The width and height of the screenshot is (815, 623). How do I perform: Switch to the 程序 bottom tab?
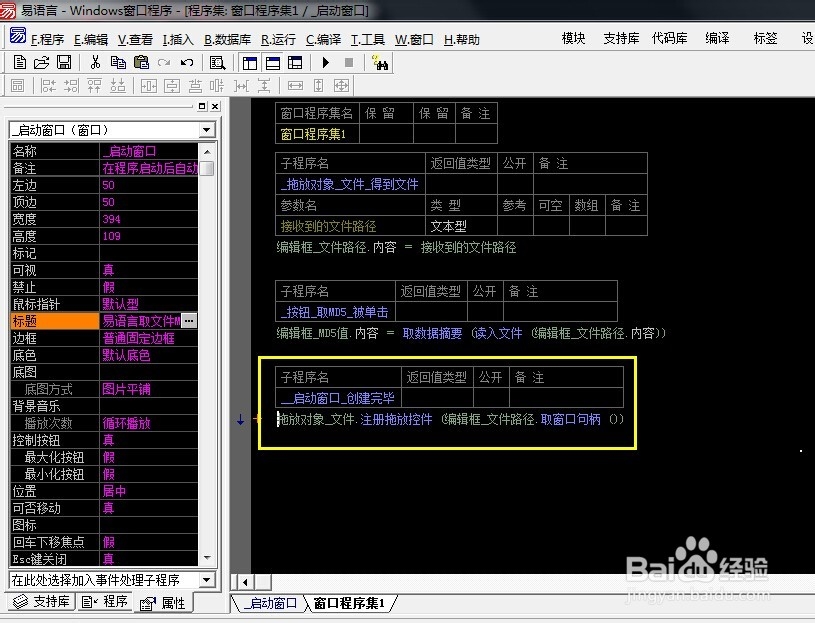pos(104,602)
